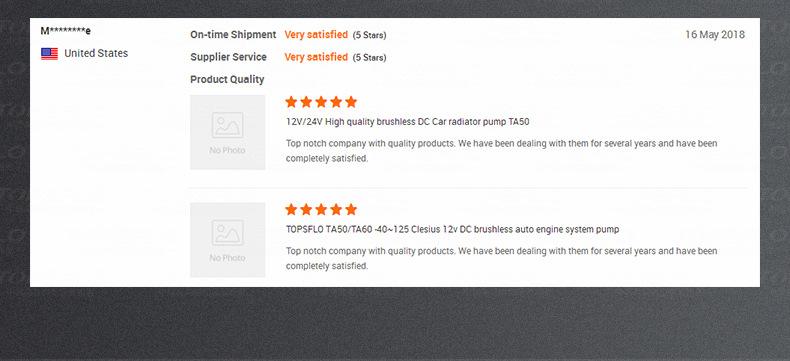The image size is (790, 361).
Task: Click the first star of the TA50 radiator pump rating
Action: coord(291,102)
